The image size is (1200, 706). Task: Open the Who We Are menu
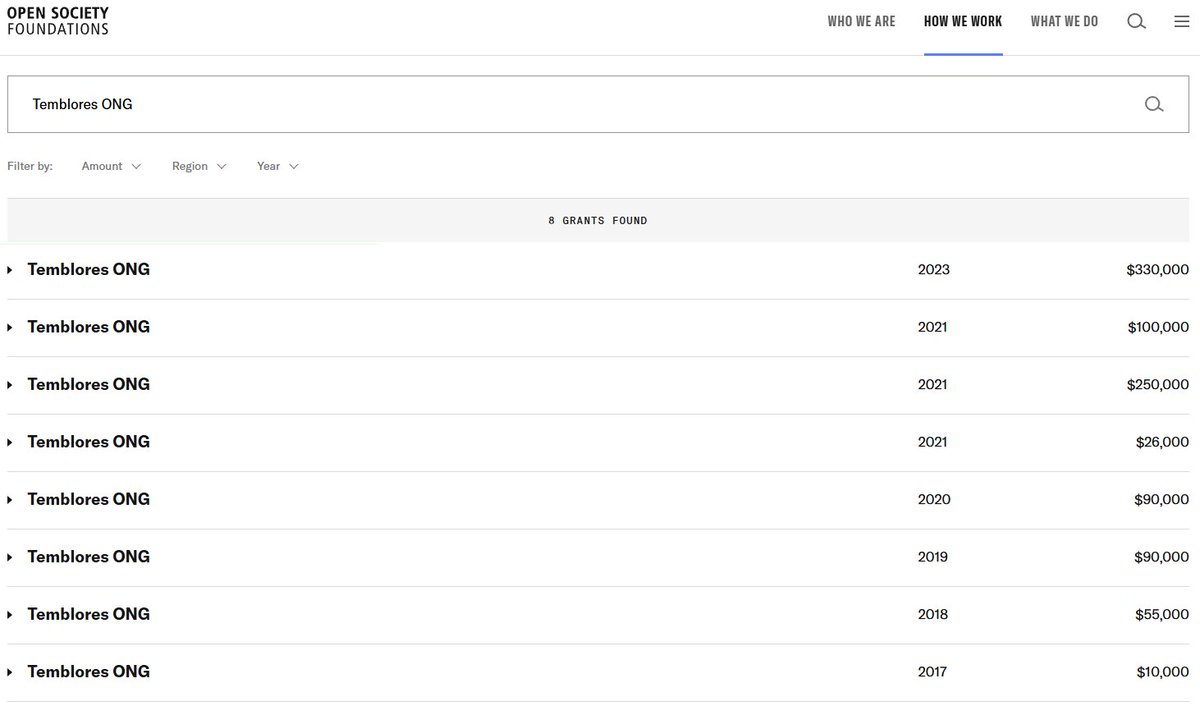861,21
